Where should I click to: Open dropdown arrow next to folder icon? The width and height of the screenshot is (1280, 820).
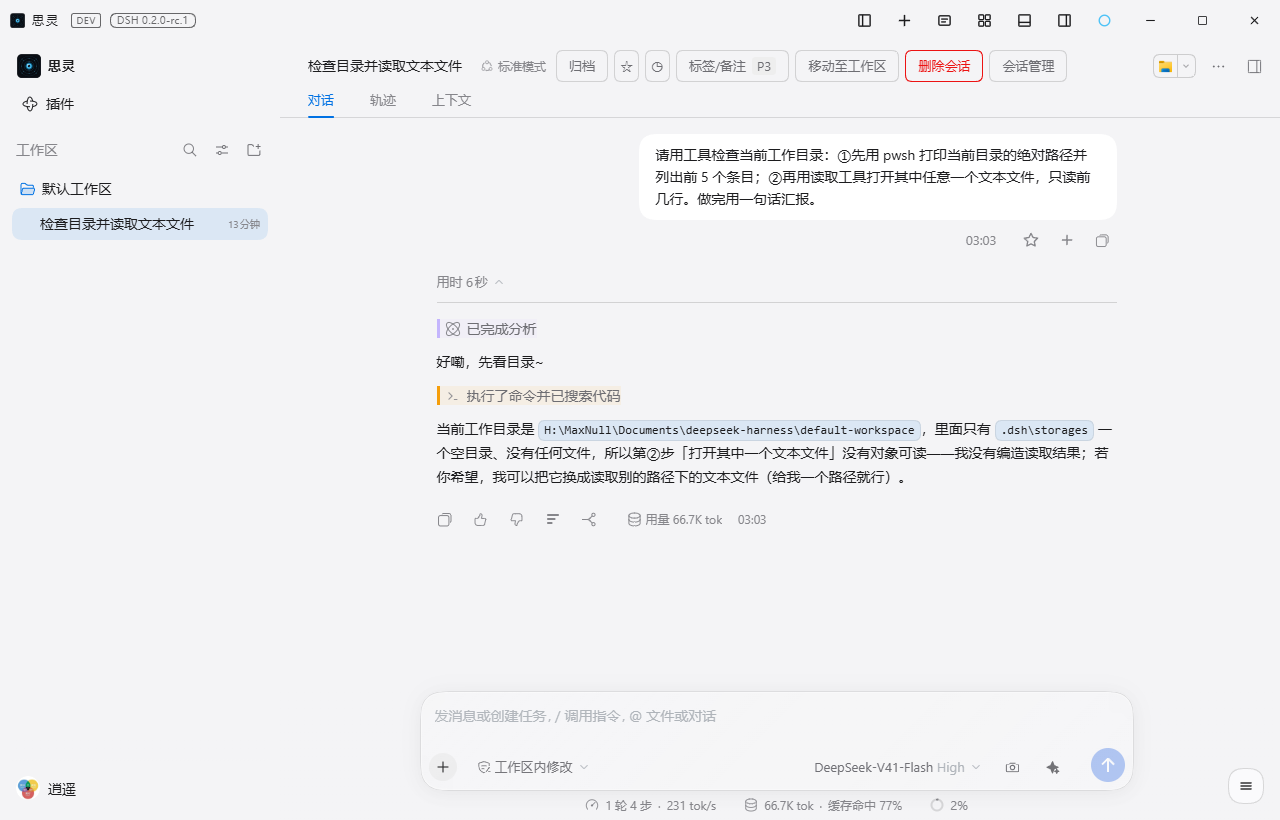pyautogui.click(x=1186, y=66)
